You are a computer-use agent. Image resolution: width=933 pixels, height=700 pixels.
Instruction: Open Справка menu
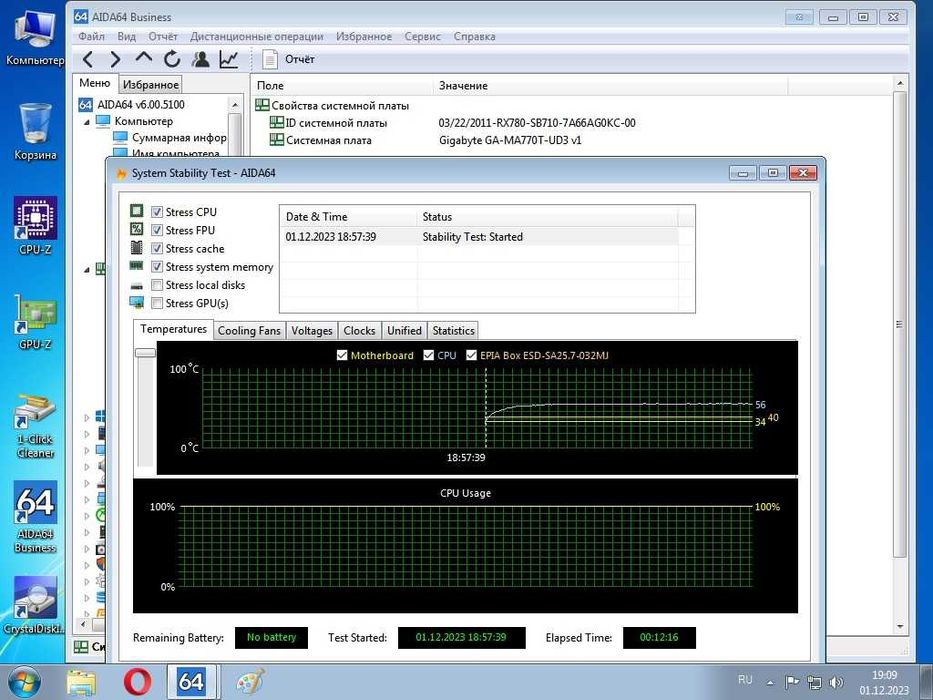click(474, 36)
